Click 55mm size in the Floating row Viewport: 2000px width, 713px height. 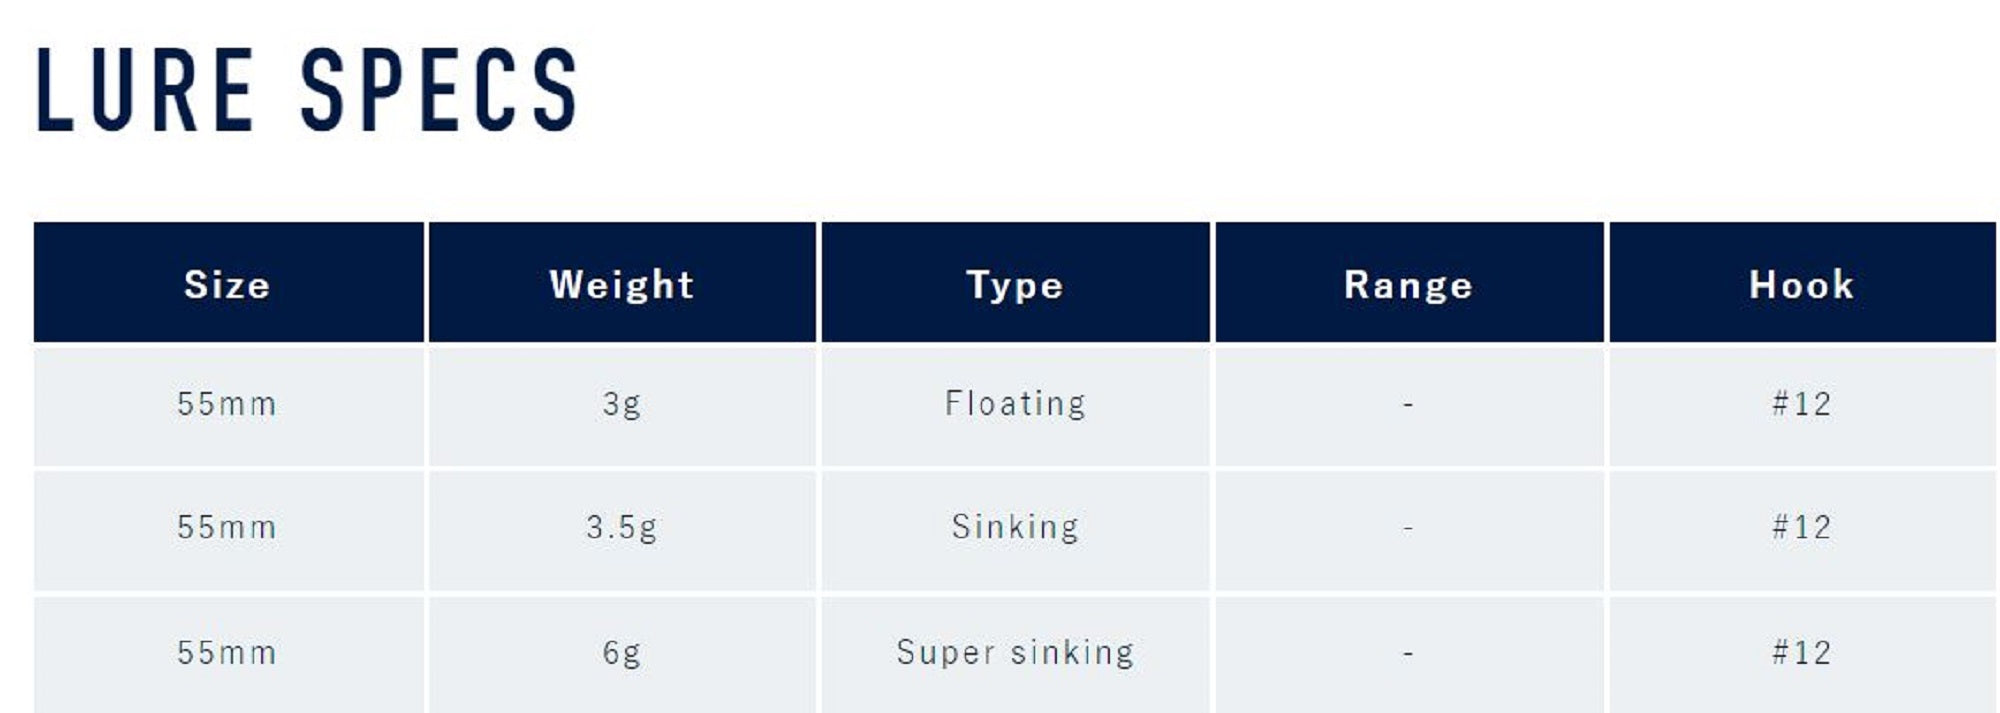coord(227,404)
